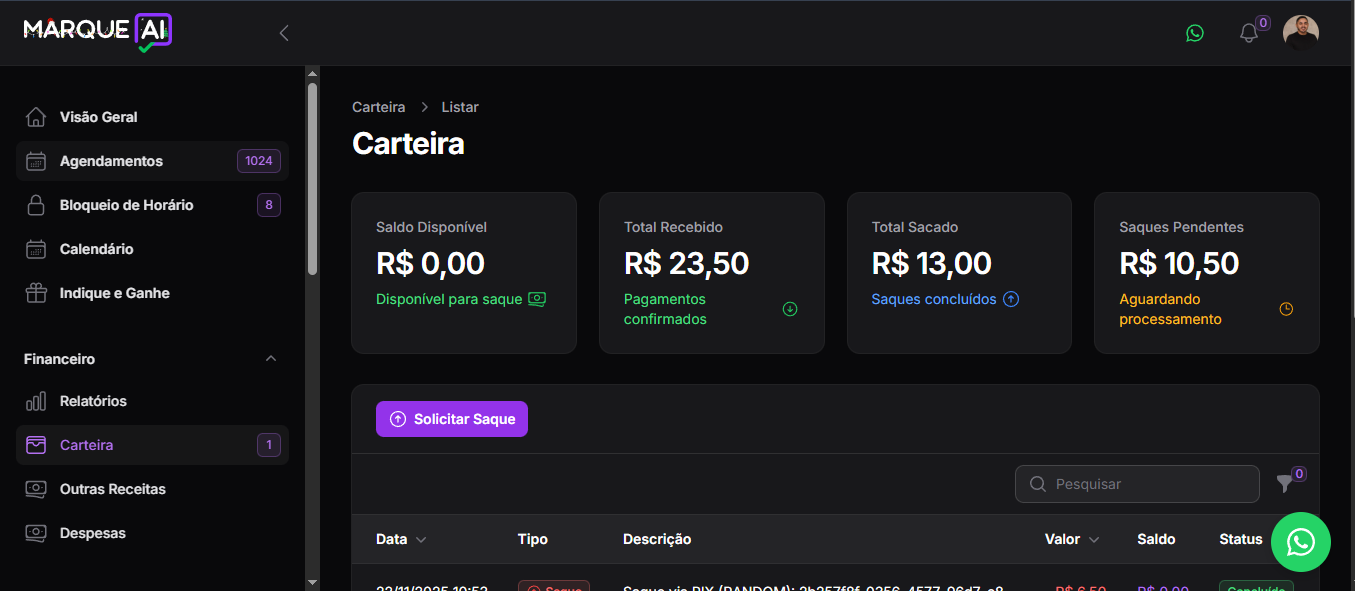Click the Carteira breadcrumb link
The image size is (1355, 591).
click(x=378, y=107)
